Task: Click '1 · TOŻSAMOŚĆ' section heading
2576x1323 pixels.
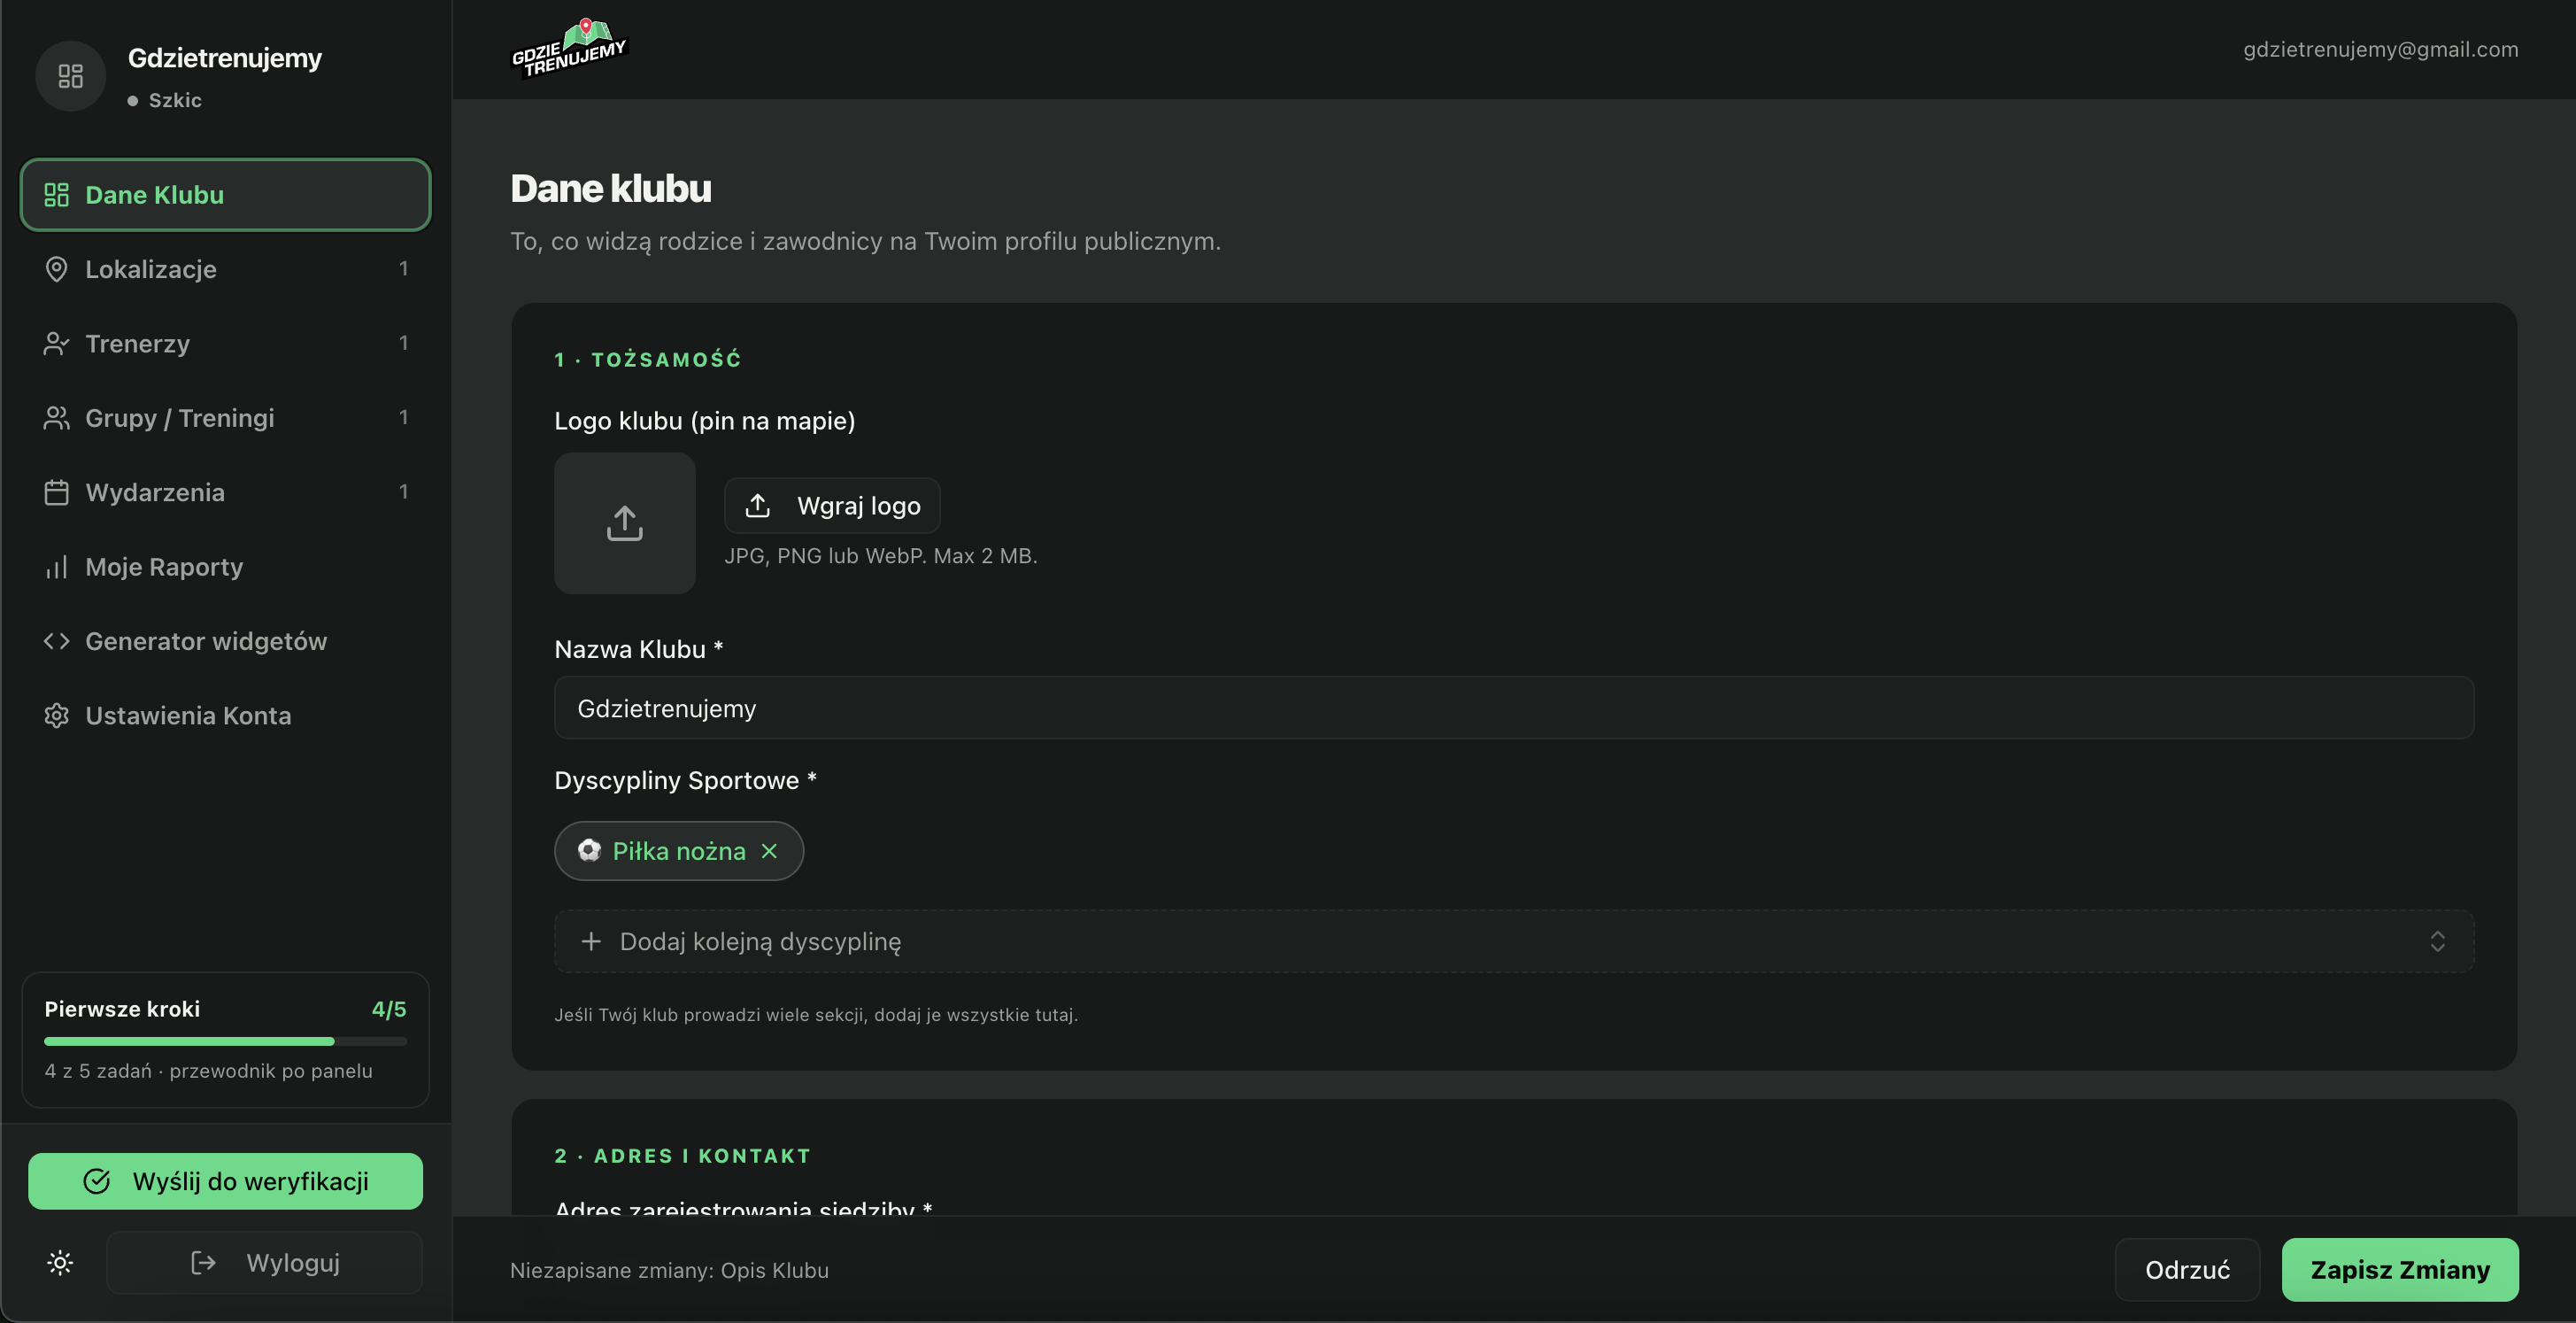Action: 648,360
